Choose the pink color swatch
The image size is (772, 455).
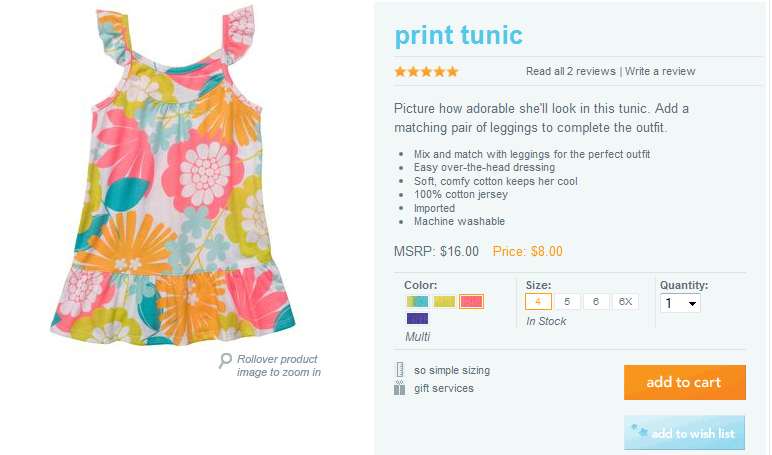point(472,301)
